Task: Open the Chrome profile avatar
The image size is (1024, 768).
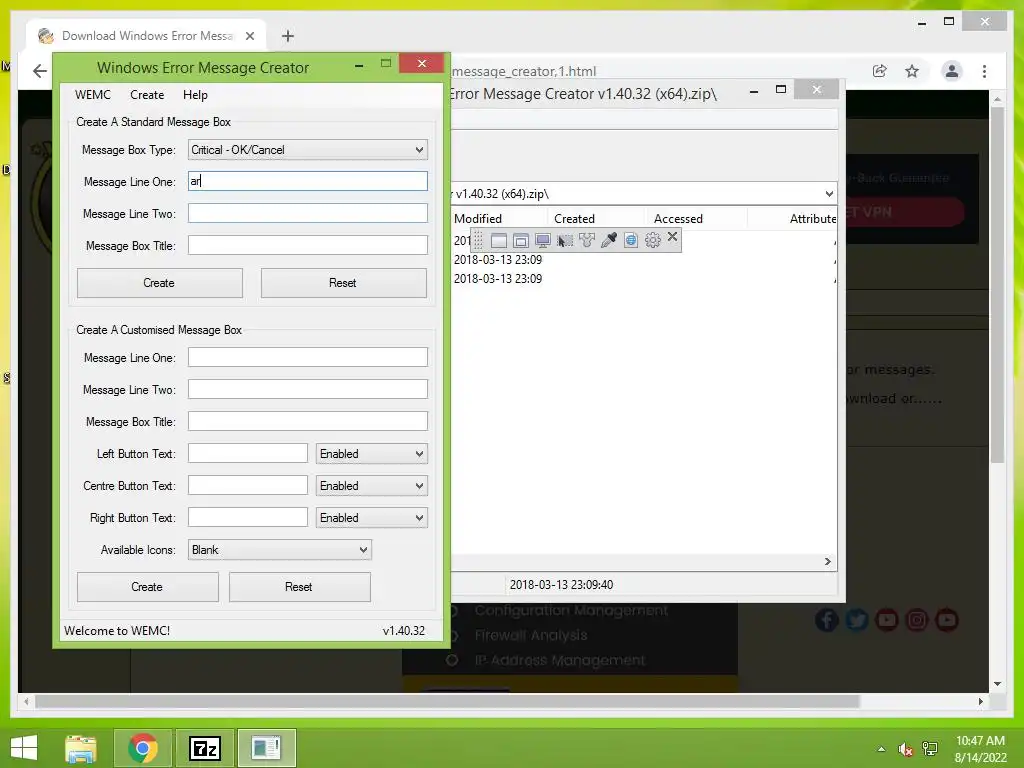Action: click(952, 71)
